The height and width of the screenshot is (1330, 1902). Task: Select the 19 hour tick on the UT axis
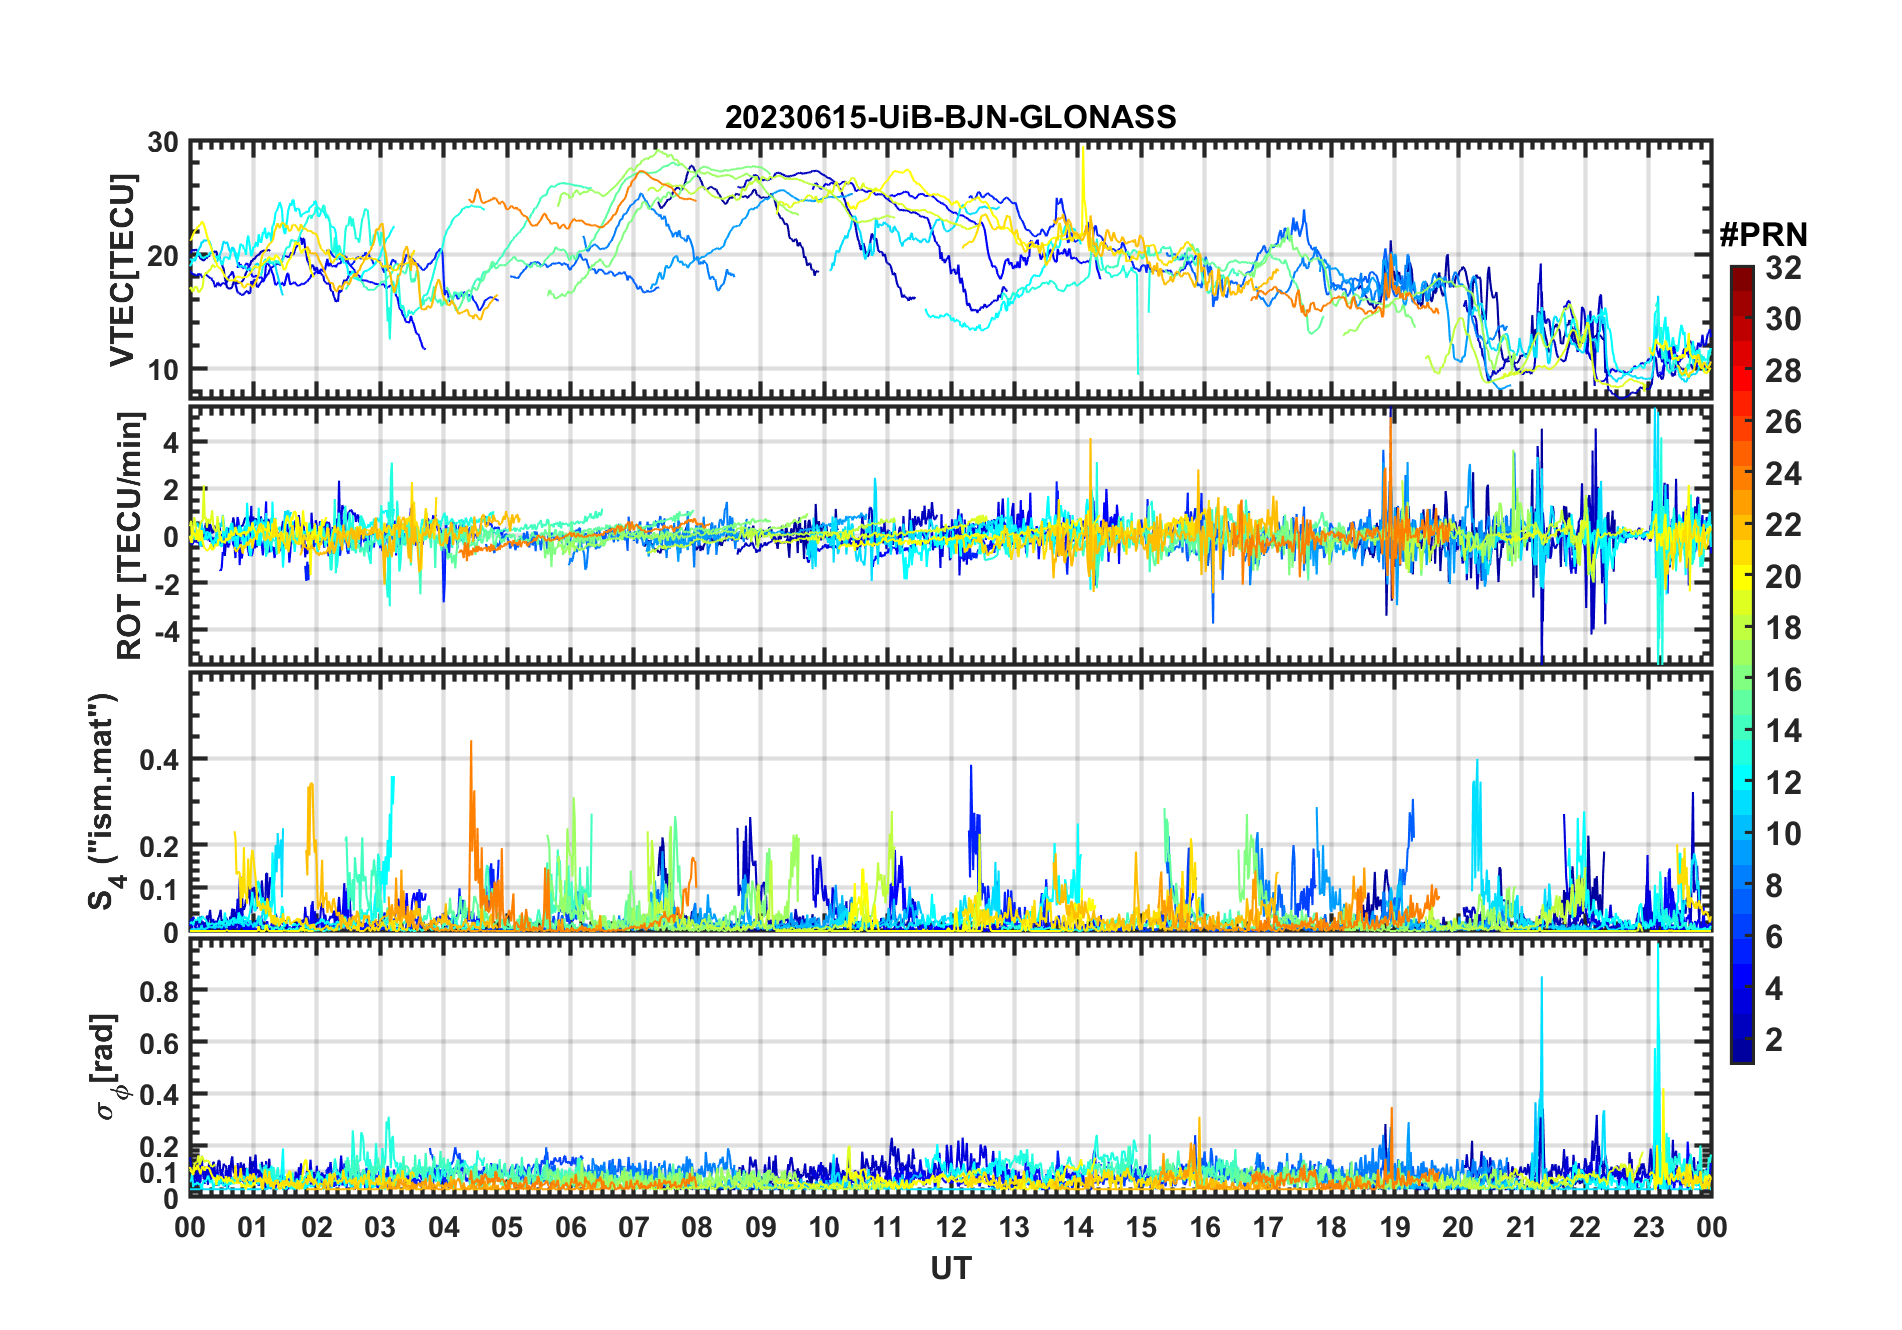coord(1394,1227)
